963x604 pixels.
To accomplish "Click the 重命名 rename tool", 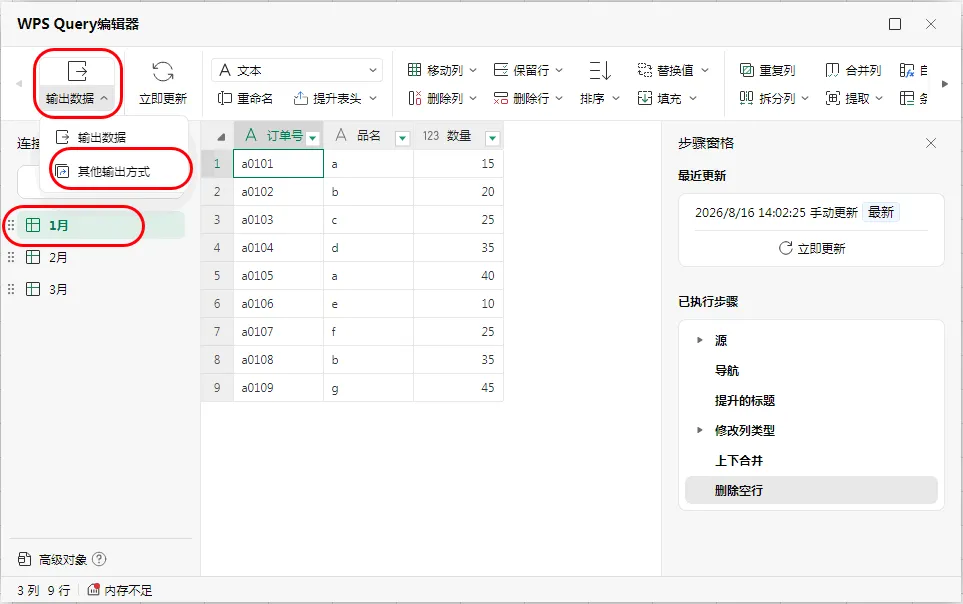I will tap(246, 98).
